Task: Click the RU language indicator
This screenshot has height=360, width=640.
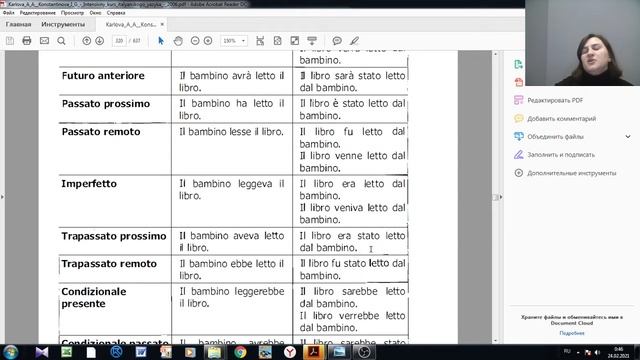Action: (x=567, y=351)
